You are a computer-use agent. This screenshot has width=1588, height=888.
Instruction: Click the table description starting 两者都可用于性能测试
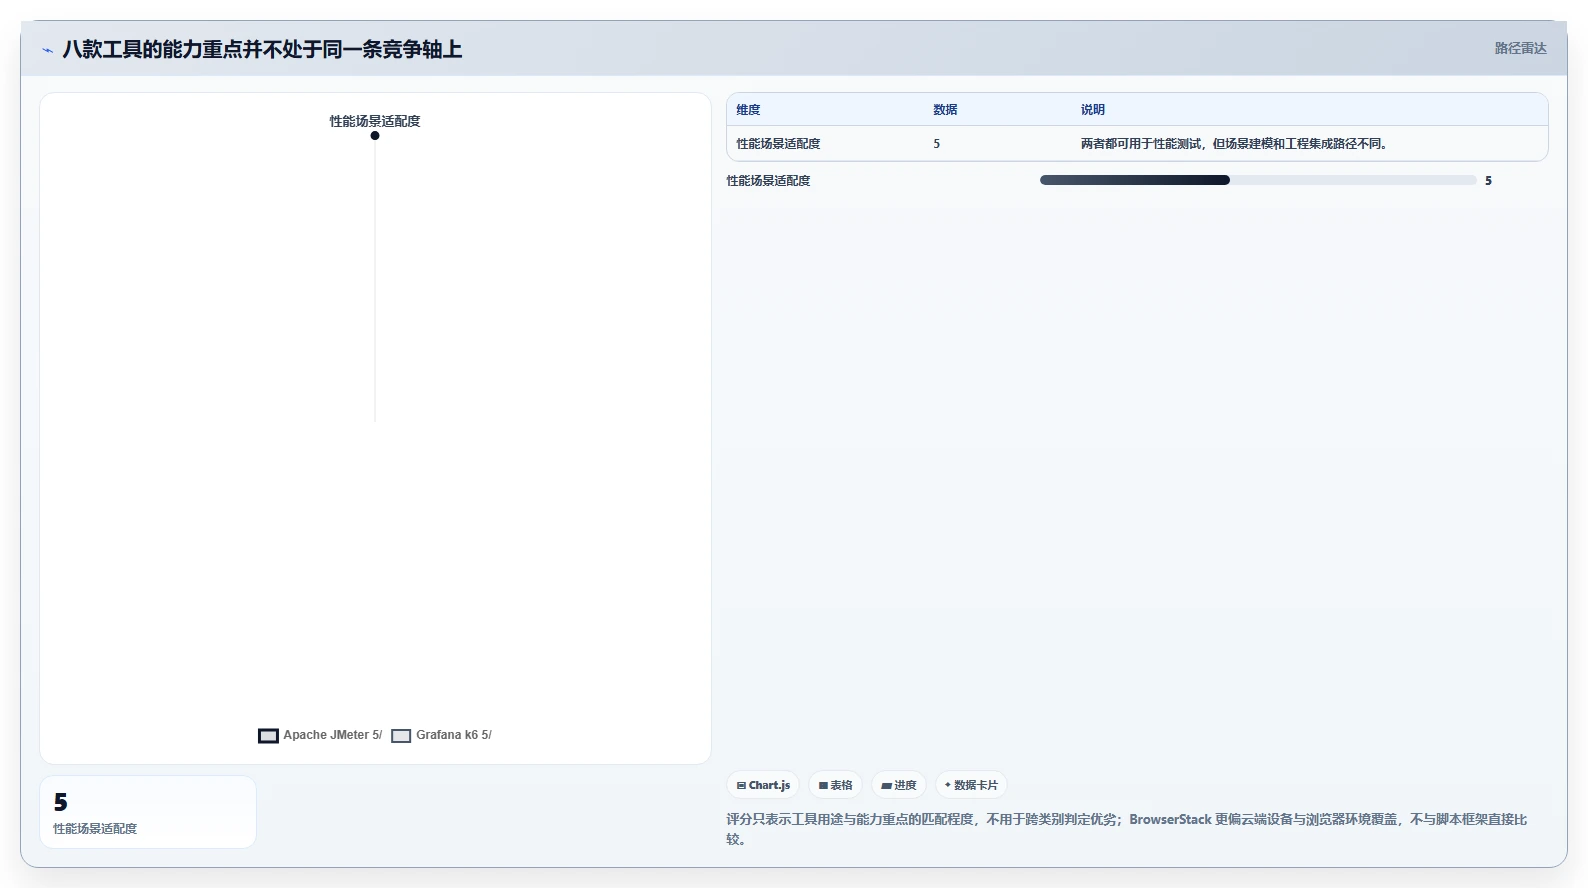1235,144
